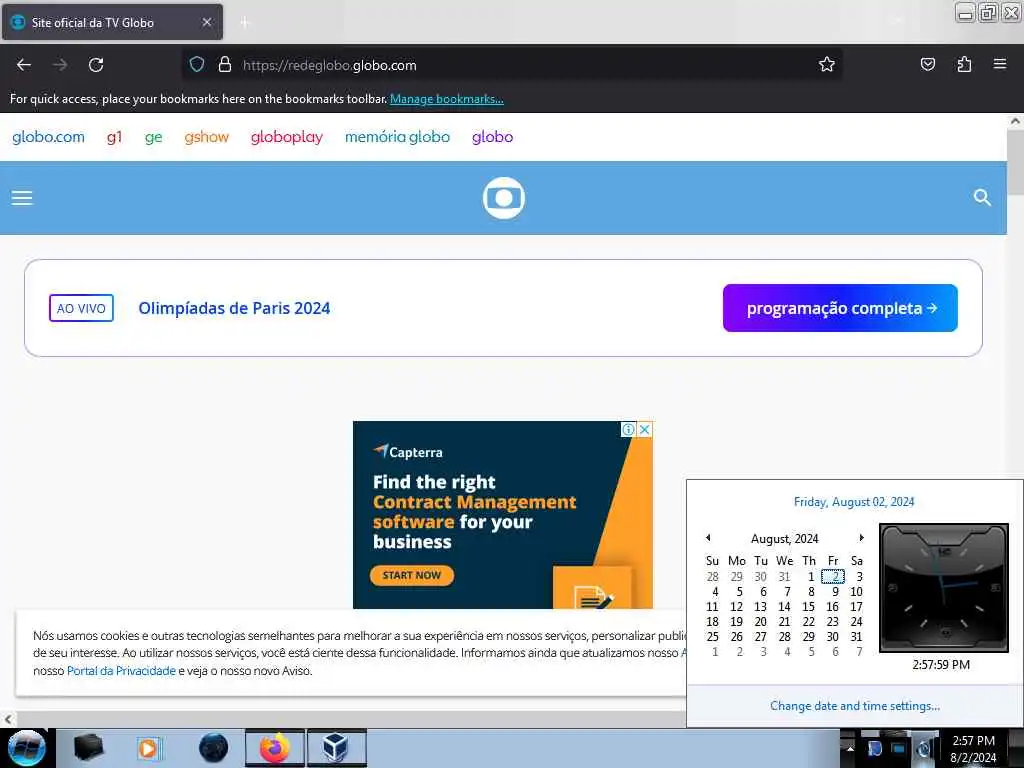Click the site security padlock icon

point(225,65)
